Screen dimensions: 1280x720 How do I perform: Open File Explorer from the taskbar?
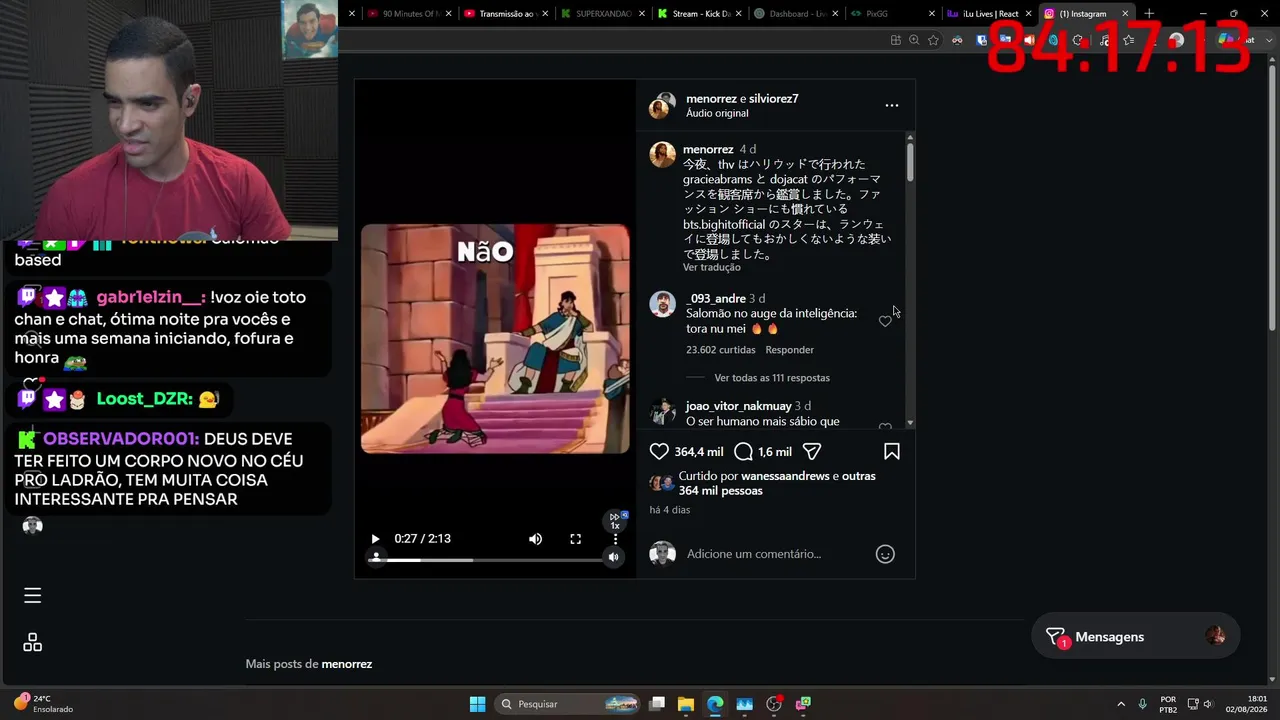coord(686,704)
